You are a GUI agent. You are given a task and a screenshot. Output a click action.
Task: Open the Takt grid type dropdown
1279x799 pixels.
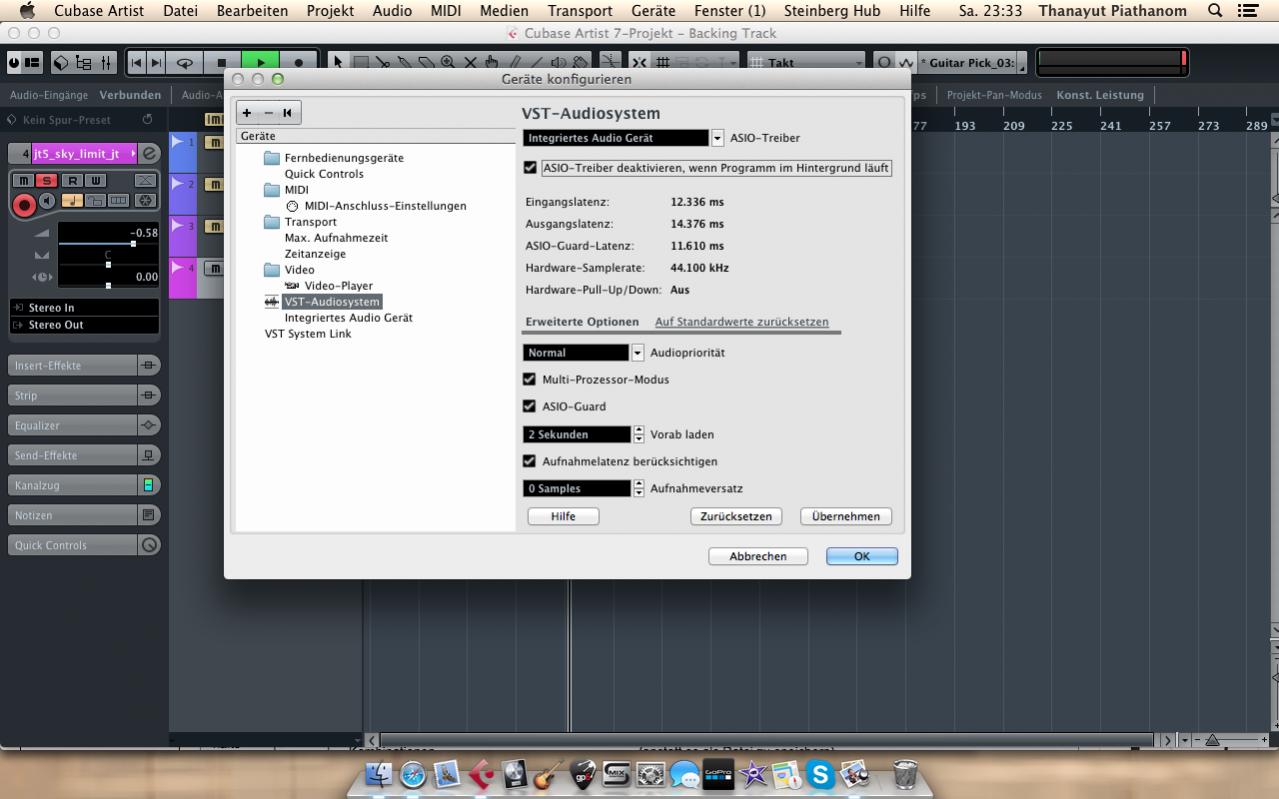tap(806, 62)
